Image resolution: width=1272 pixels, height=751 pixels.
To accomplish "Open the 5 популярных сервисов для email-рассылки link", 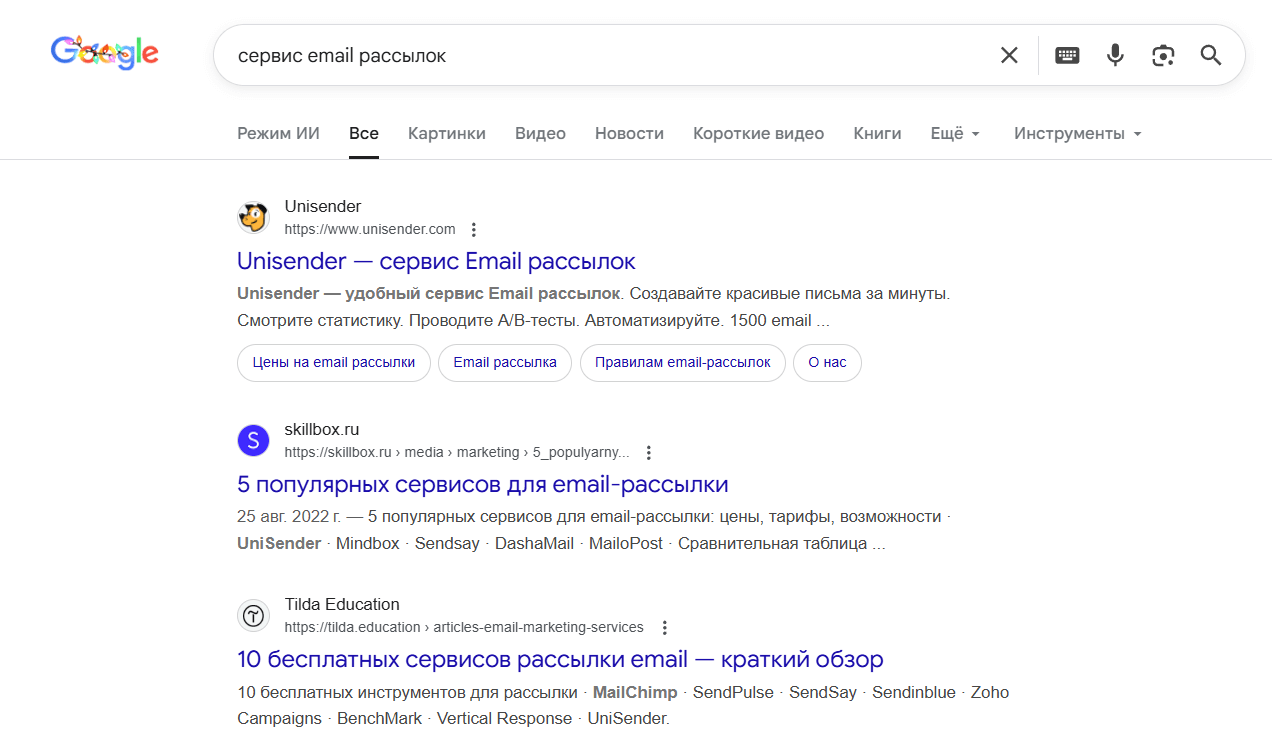I will 482,485.
